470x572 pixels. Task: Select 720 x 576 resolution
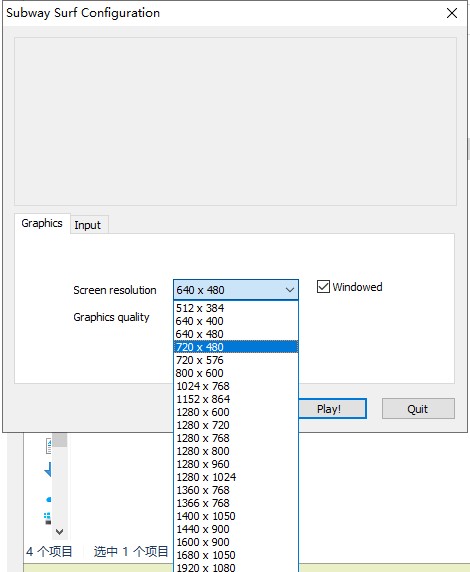click(x=236, y=360)
